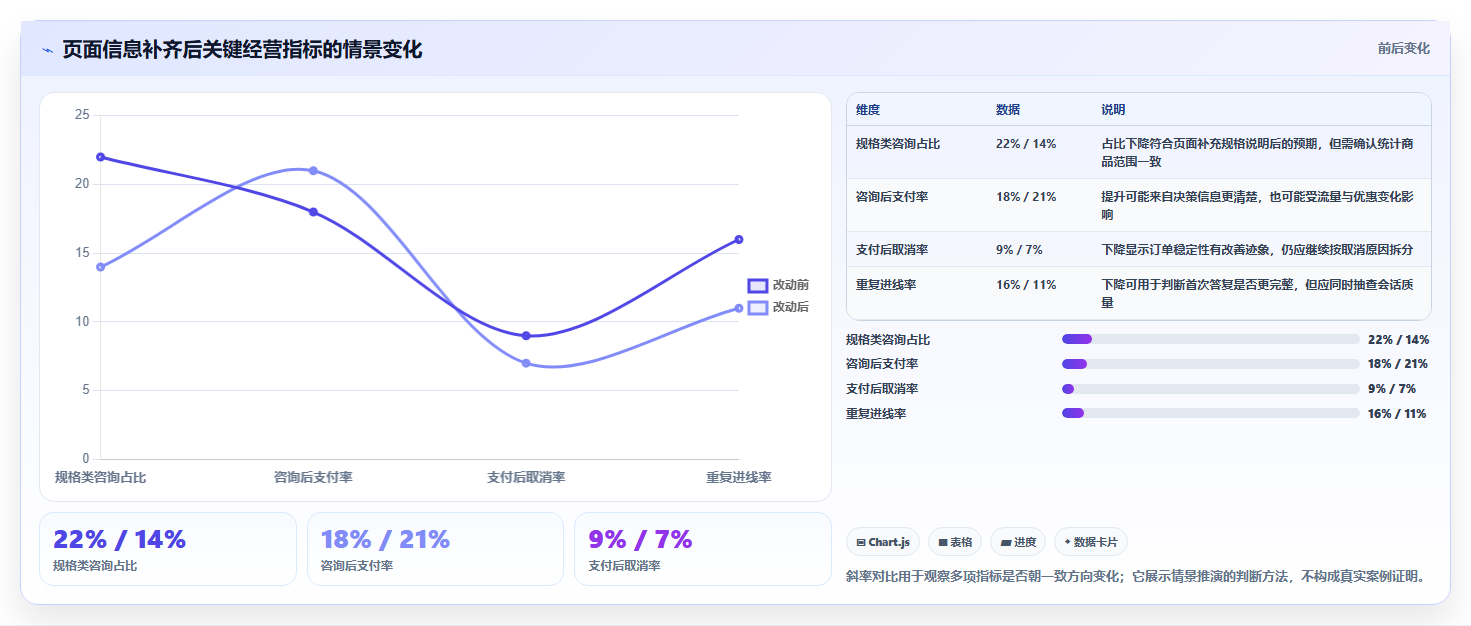Click the 规格类咨询占比 progress bar

pyautogui.click(x=1210, y=339)
